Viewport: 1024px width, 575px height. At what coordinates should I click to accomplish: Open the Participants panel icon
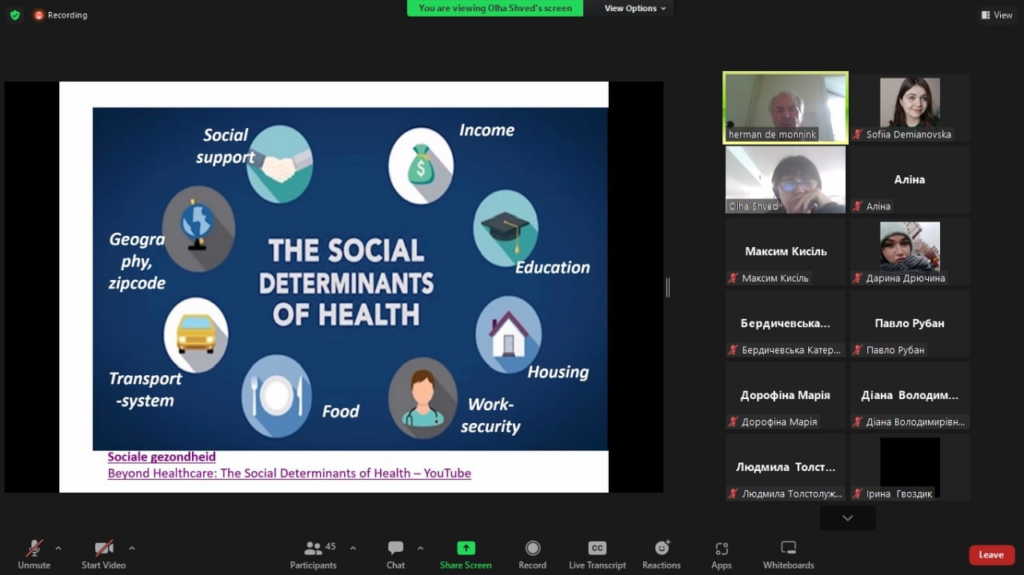(x=314, y=548)
